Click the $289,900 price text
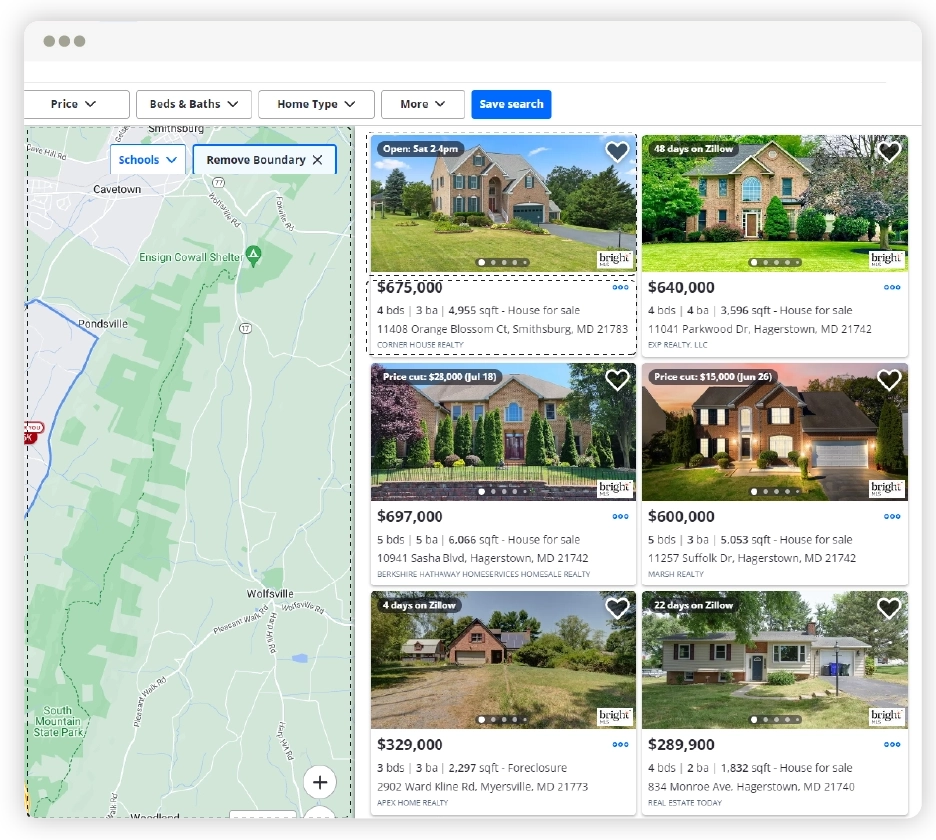 coord(681,744)
